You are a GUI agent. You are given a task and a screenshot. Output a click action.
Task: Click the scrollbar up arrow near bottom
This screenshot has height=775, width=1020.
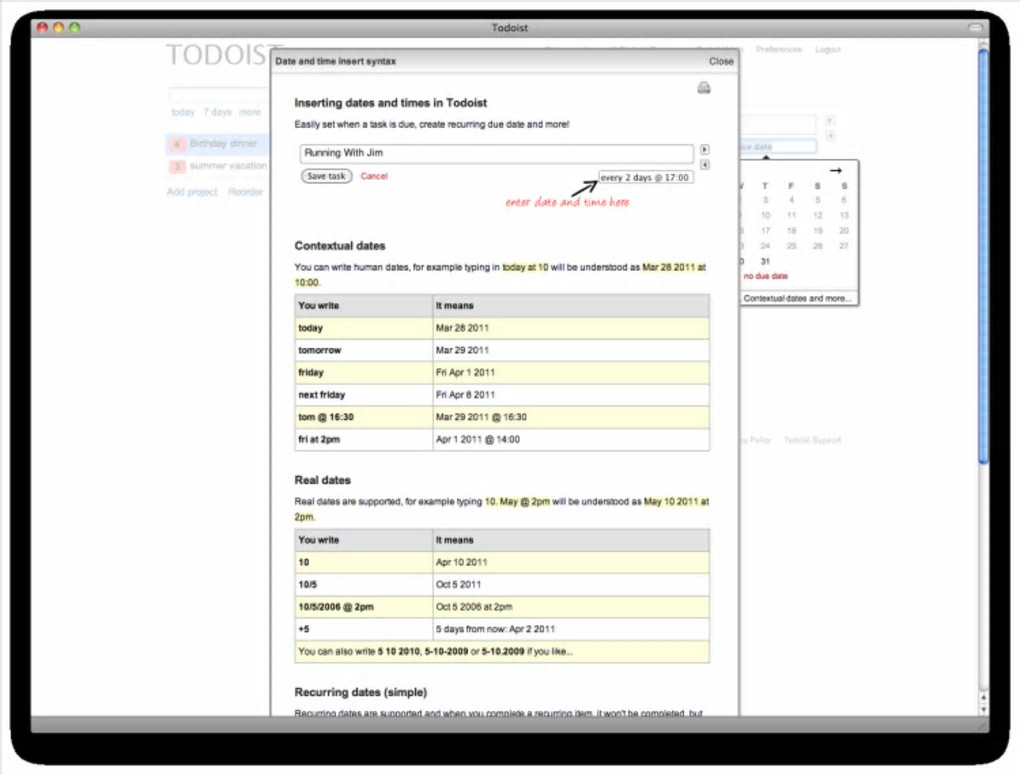[983, 698]
